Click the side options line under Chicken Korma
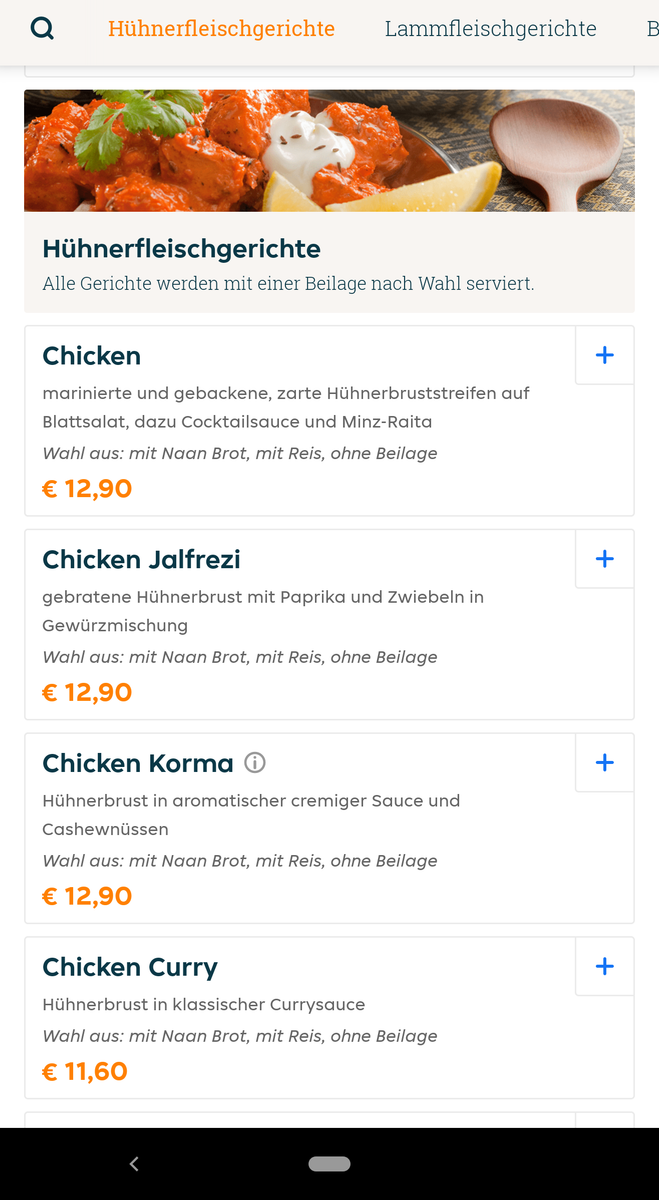659x1200 pixels. point(239,861)
